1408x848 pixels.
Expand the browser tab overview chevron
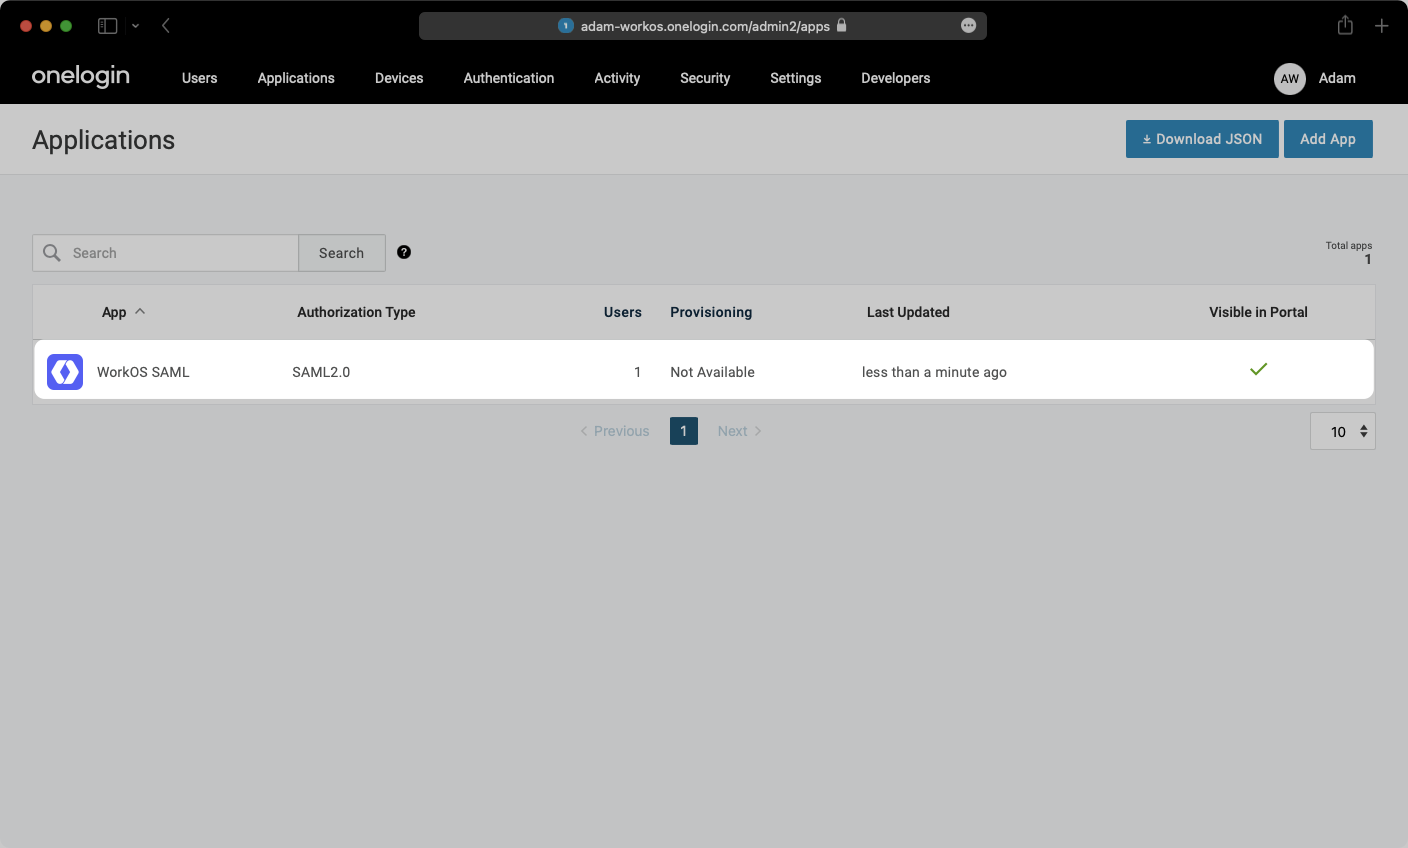click(136, 25)
